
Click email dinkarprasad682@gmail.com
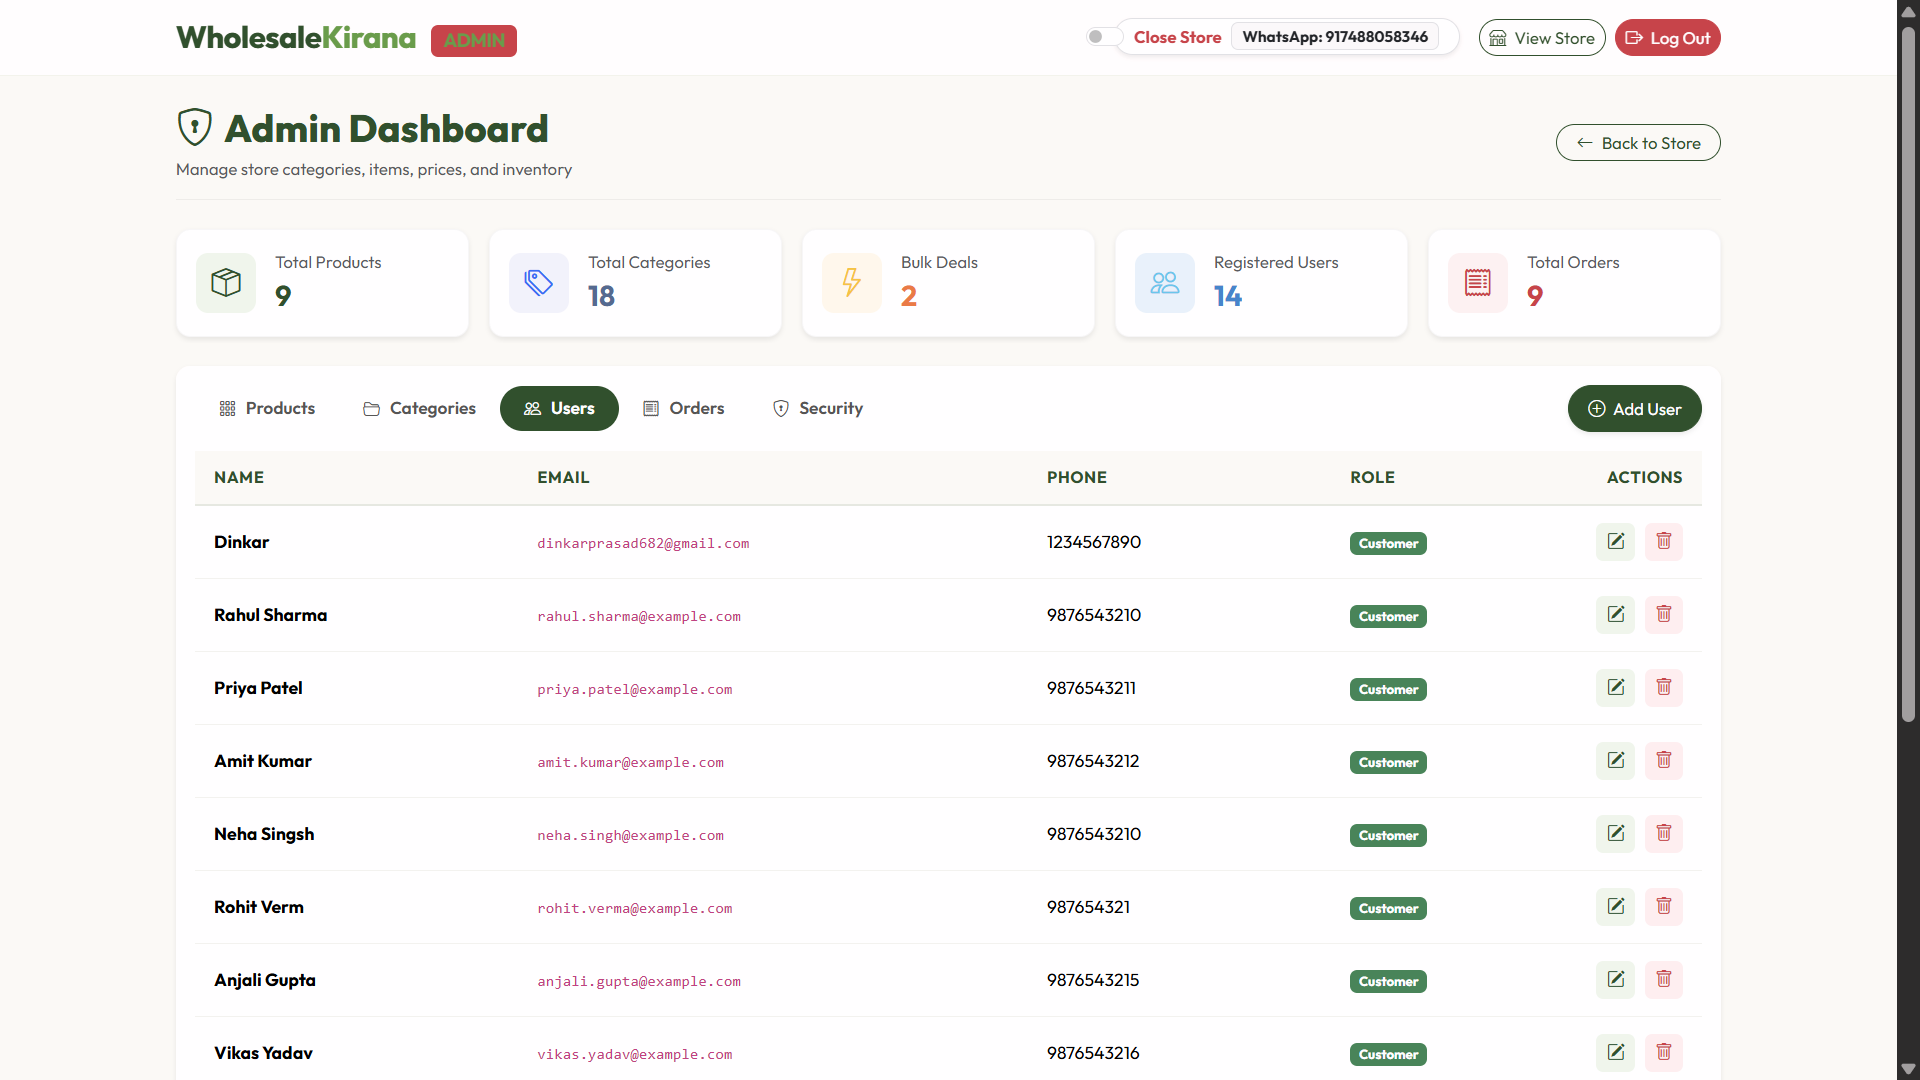[643, 543]
